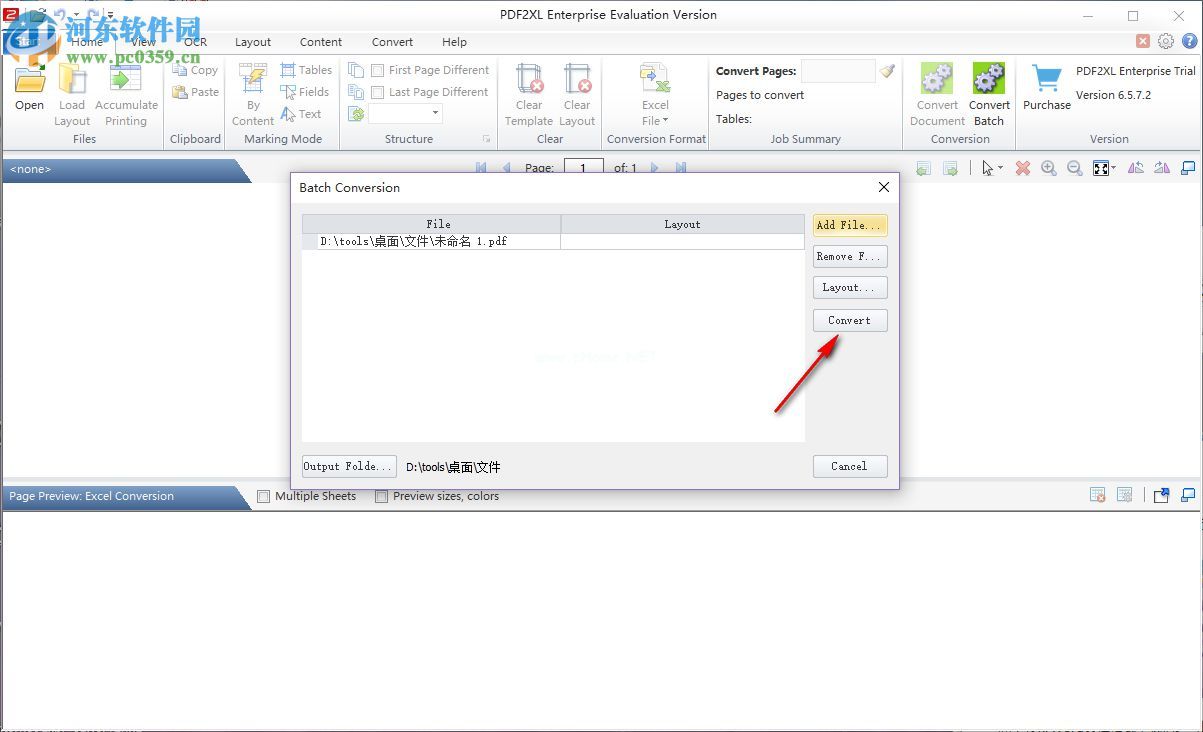Image resolution: width=1203 pixels, height=732 pixels.
Task: Expand the pointer tool dropdown arrow
Action: (1000, 168)
